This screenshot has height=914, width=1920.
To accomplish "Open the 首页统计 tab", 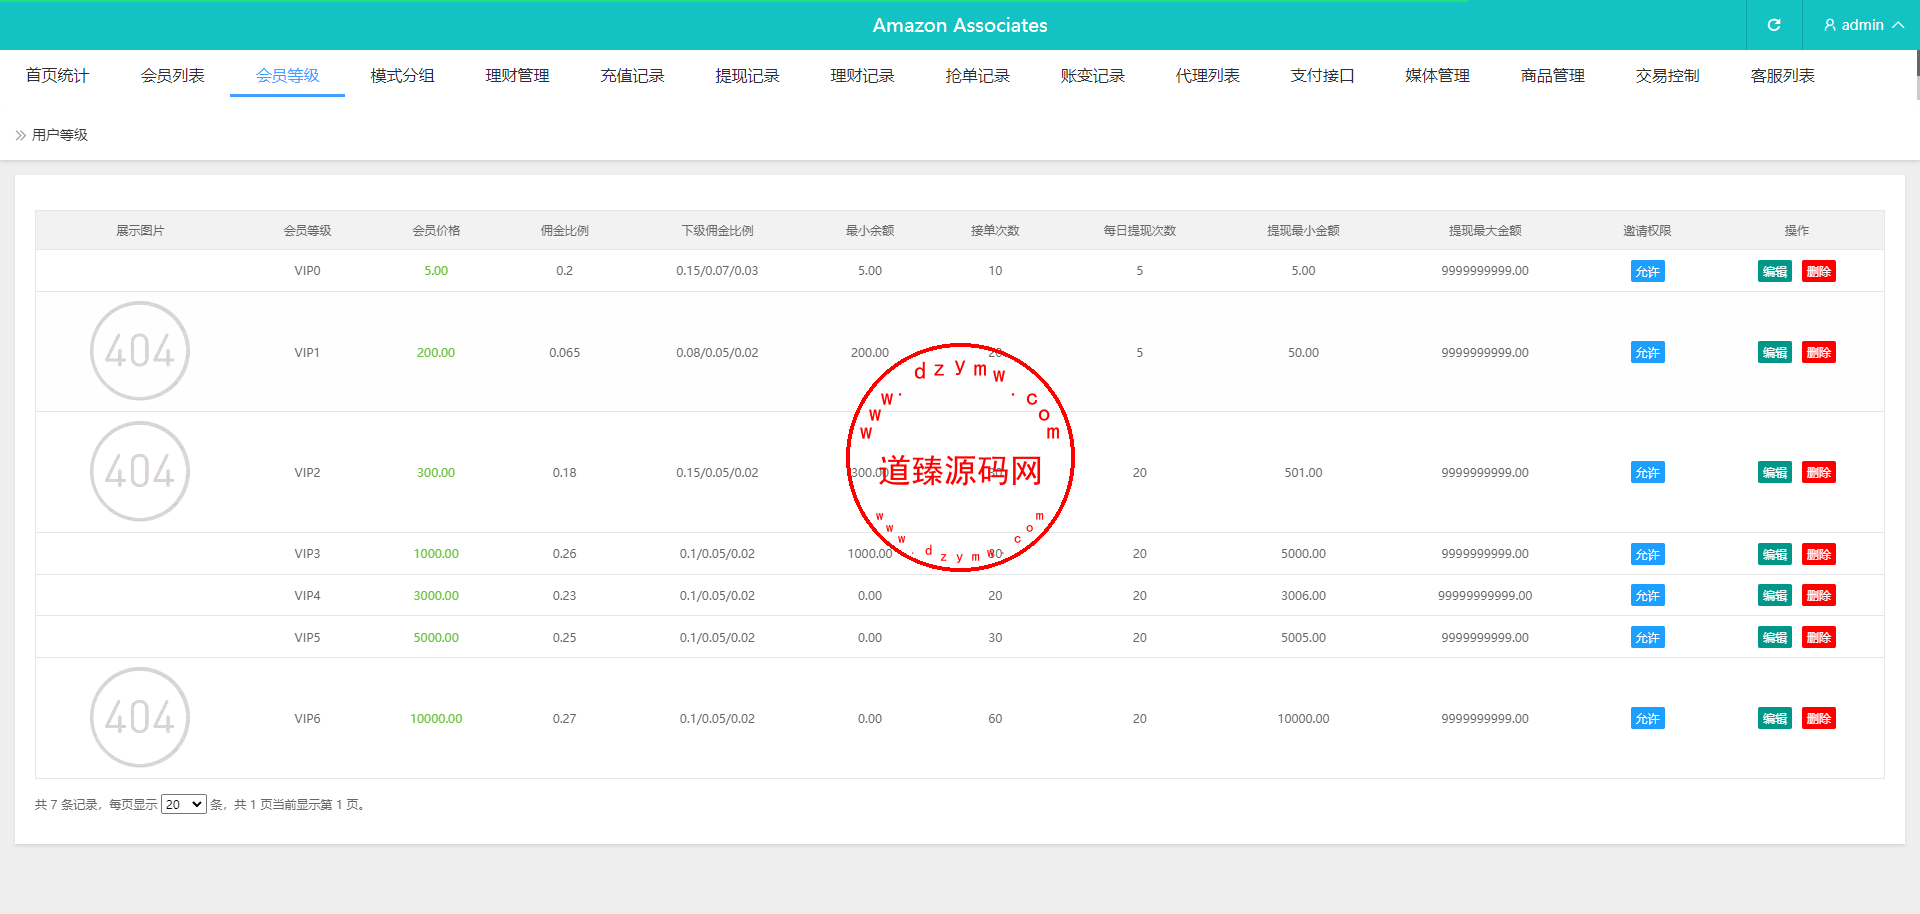I will tap(57, 75).
